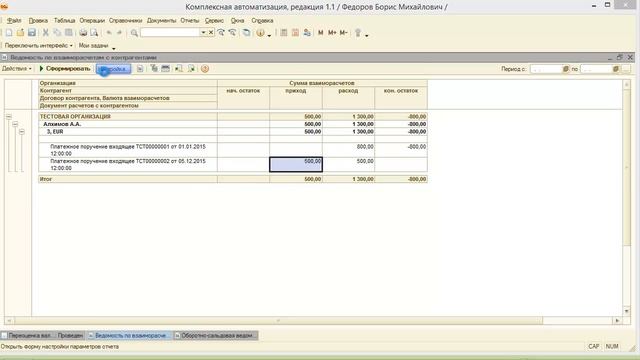Image resolution: width=640 pixels, height=360 pixels.
Task: Open Операции menu
Action: [x=92, y=20]
